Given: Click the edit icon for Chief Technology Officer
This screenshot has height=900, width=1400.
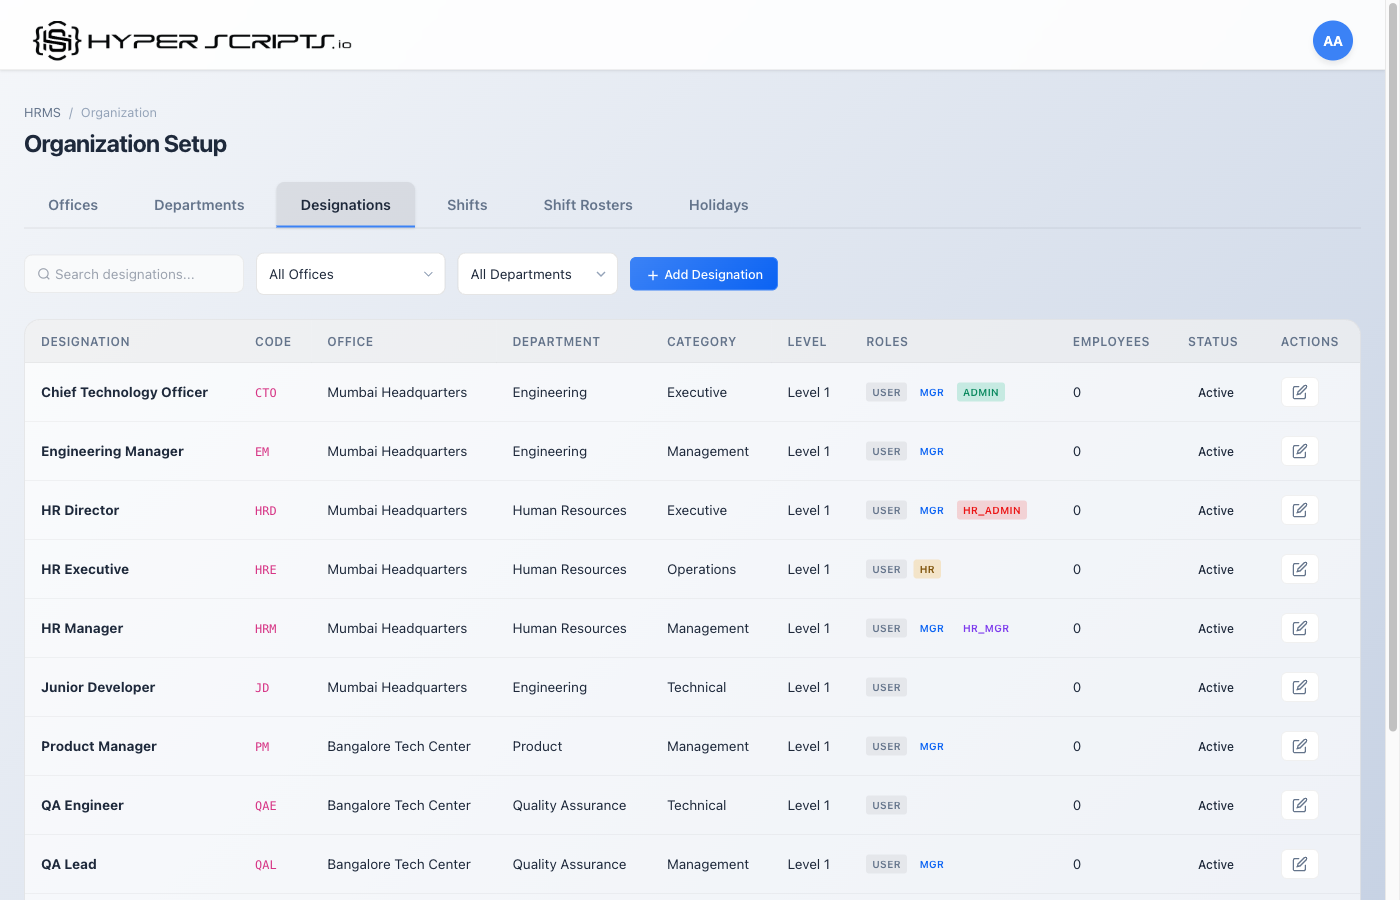Looking at the screenshot, I should pos(1299,392).
